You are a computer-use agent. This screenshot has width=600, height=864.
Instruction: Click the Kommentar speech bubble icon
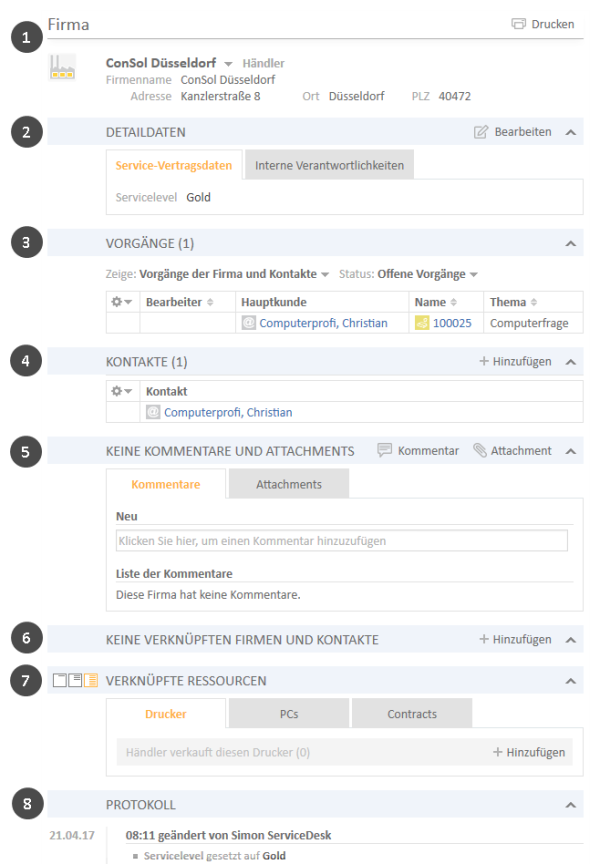pos(384,450)
